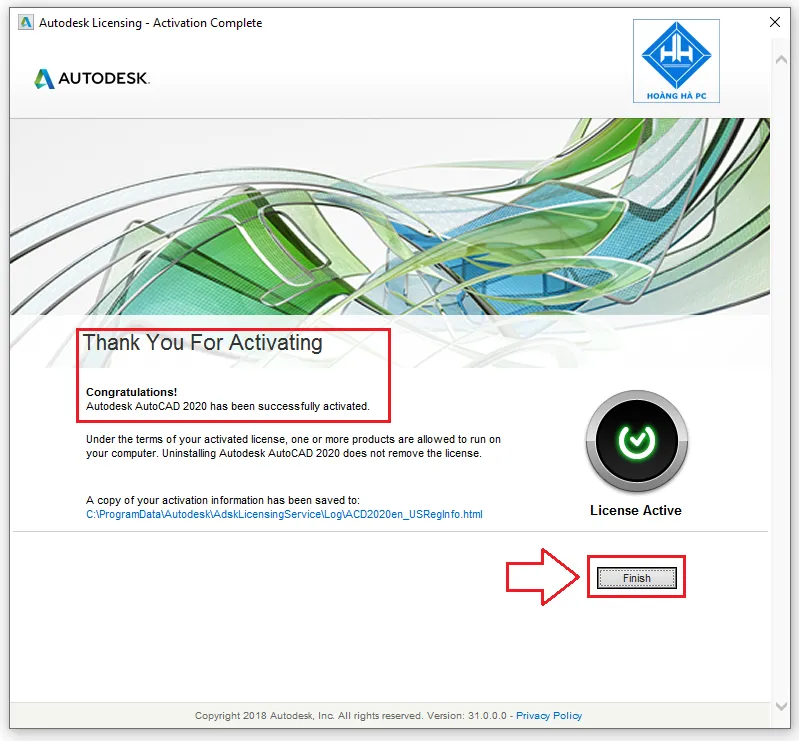Click the Hoàng Hà PC logo
The width and height of the screenshot is (799, 741).
(x=675, y=60)
